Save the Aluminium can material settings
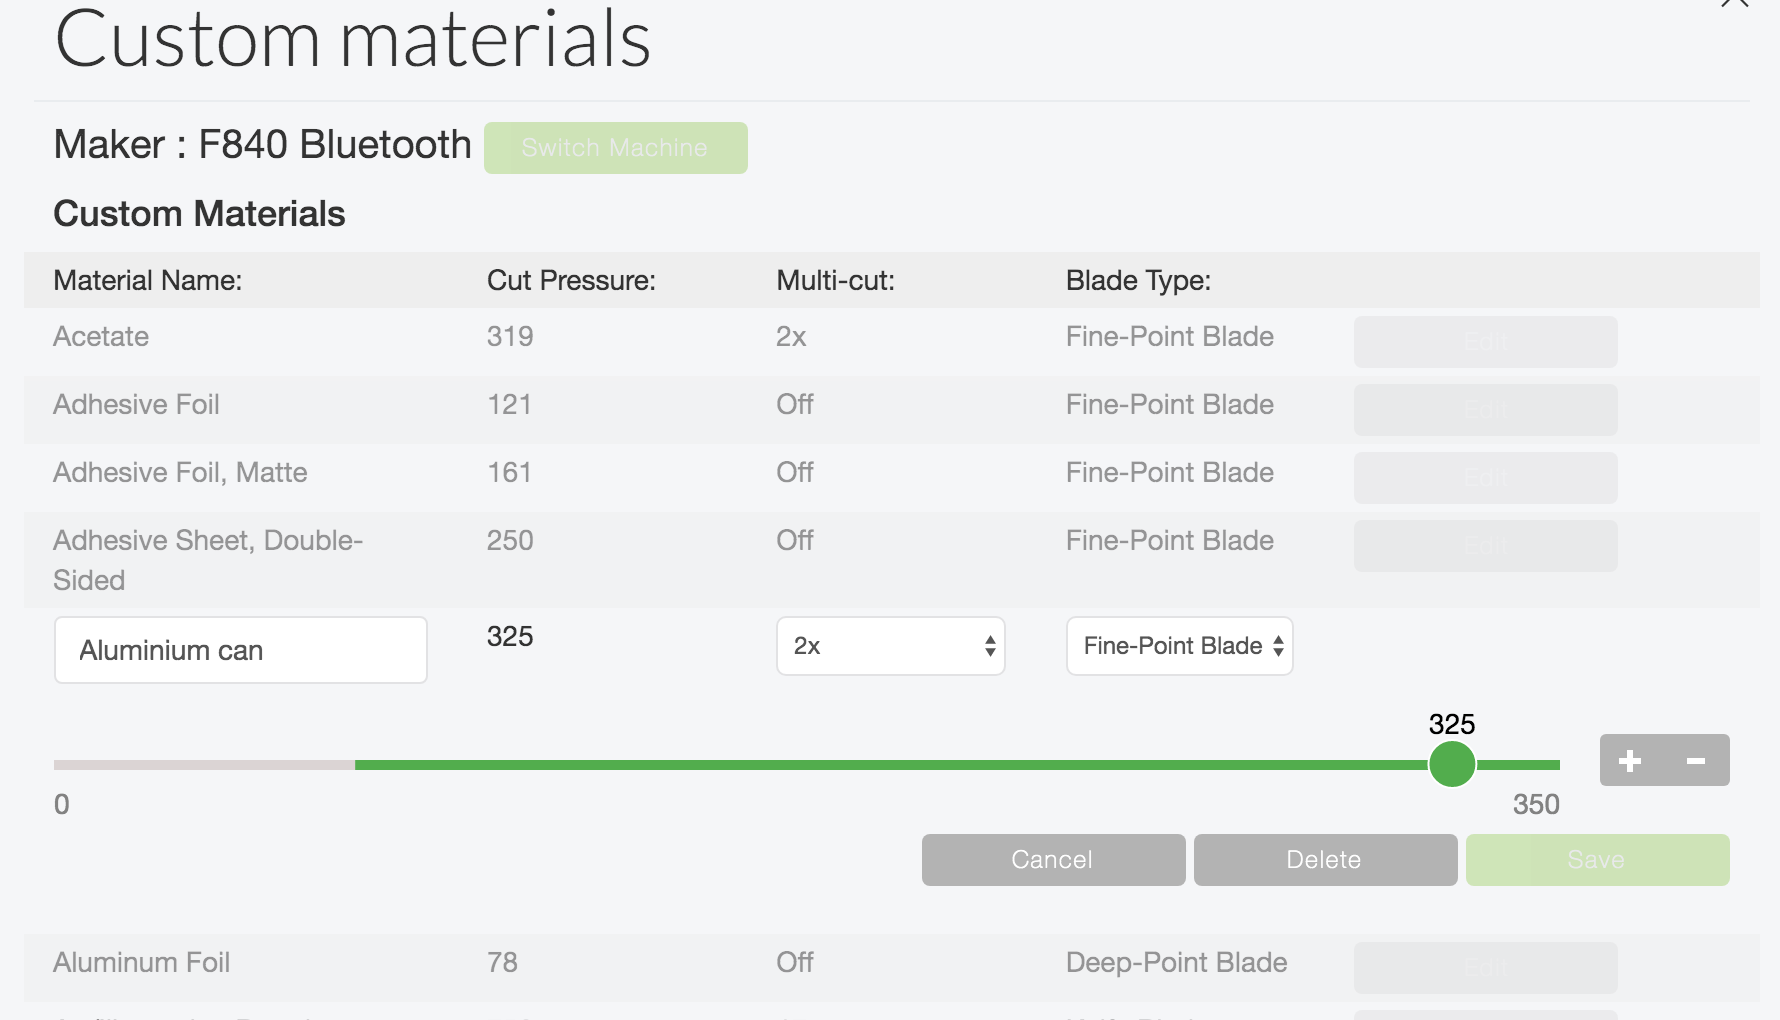 click(1597, 860)
